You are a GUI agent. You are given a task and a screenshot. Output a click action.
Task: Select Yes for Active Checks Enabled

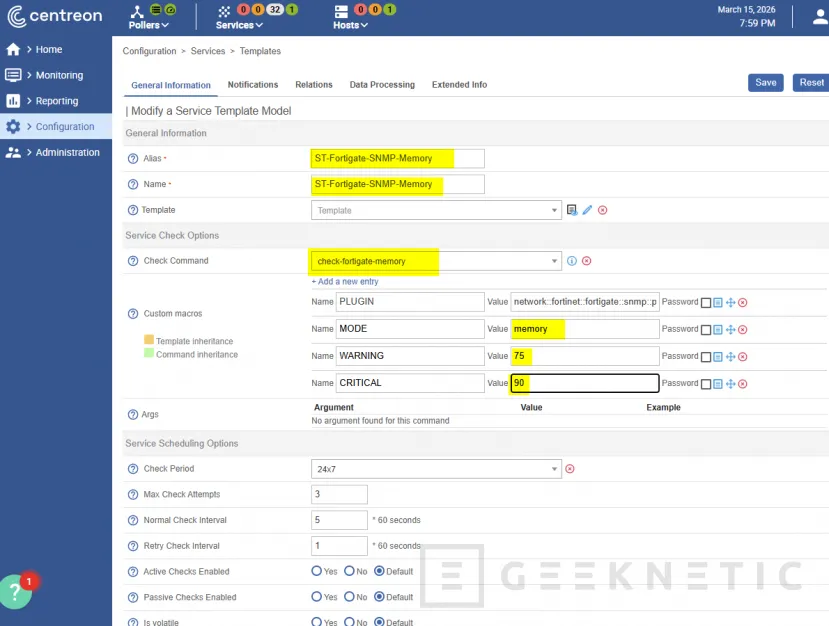click(x=317, y=571)
